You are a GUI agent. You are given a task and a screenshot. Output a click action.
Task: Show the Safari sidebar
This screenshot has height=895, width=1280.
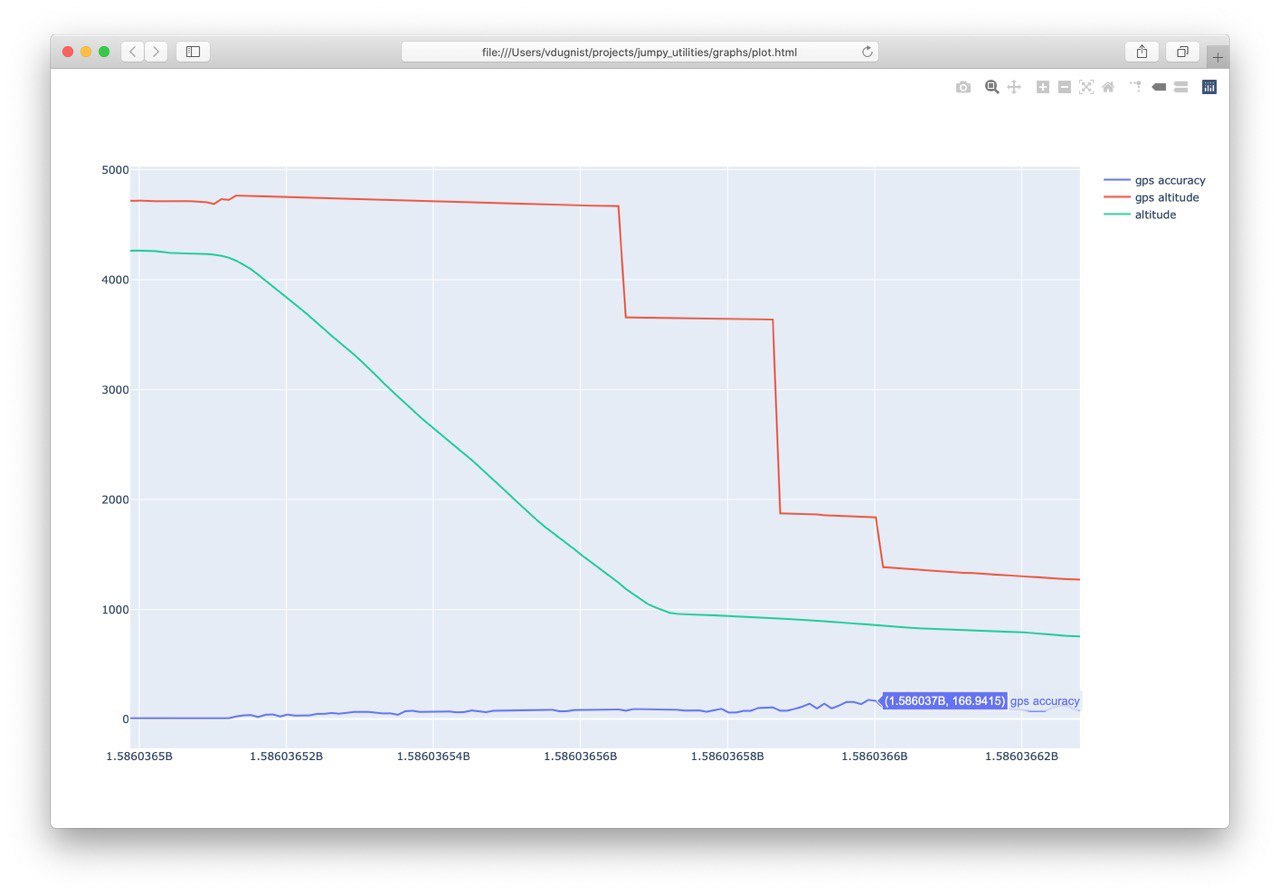click(x=193, y=52)
